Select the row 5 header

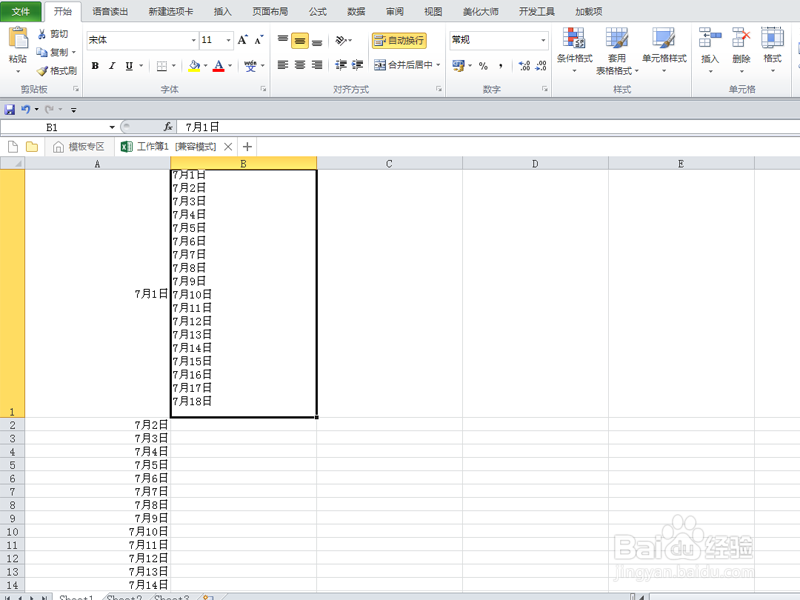coord(12,465)
